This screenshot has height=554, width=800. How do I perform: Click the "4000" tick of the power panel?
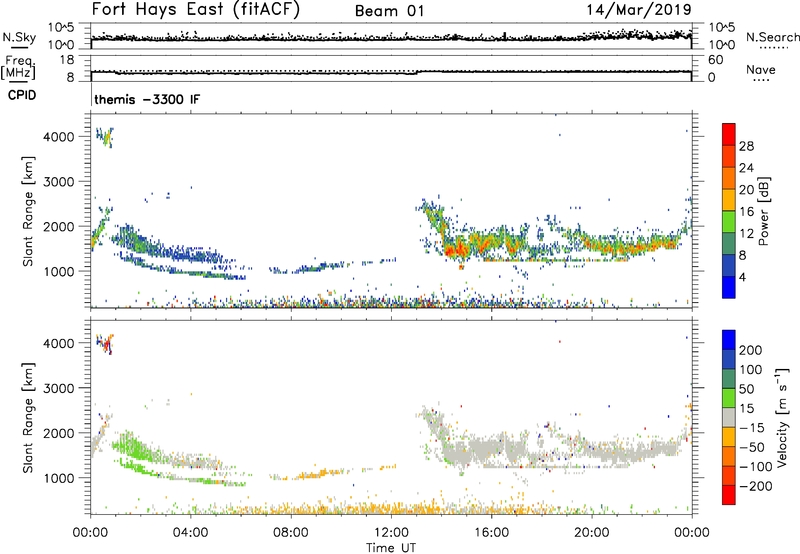coord(59,137)
